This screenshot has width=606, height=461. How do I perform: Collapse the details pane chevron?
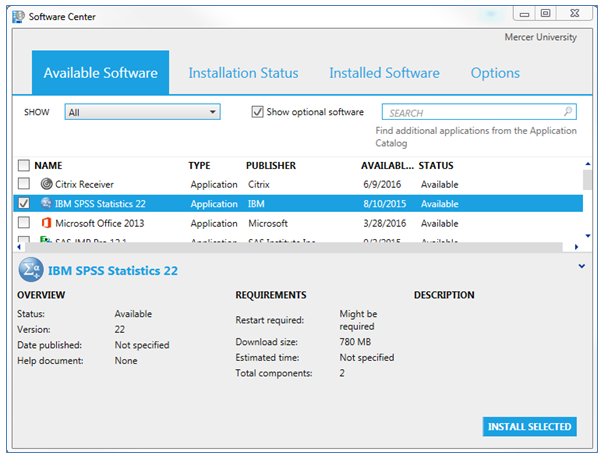point(581,266)
